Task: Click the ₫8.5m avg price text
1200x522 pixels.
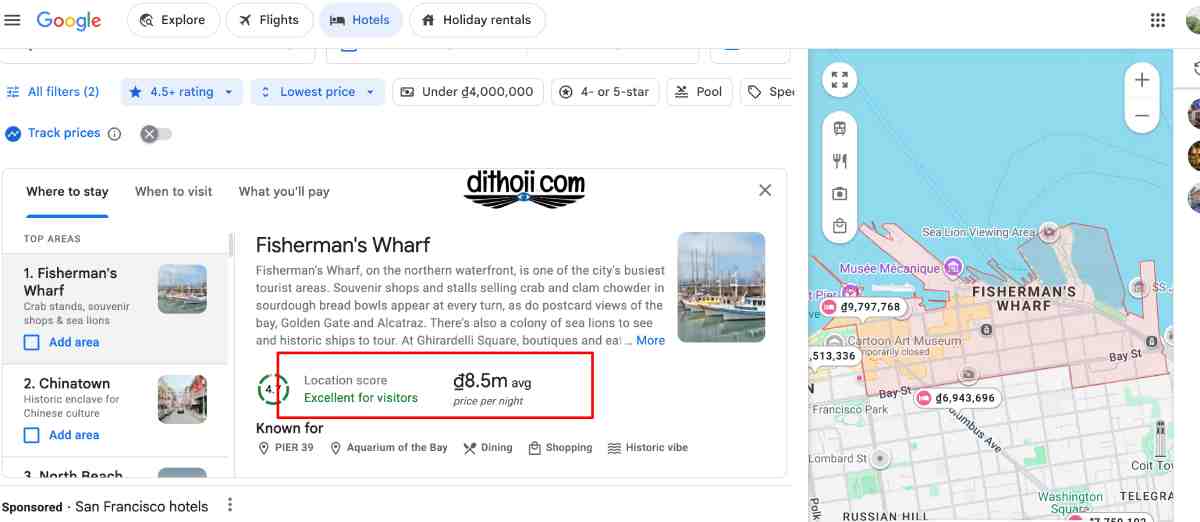Action: click(493, 381)
